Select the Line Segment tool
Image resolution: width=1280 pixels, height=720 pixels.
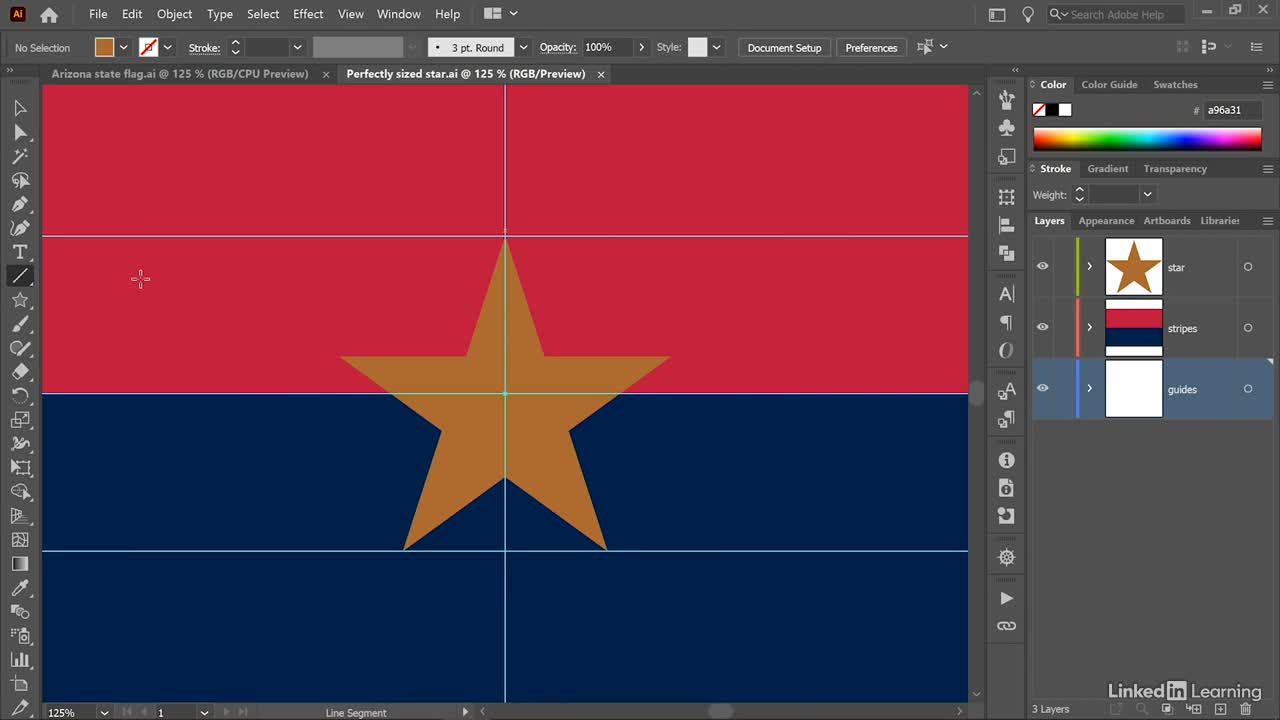pyautogui.click(x=20, y=276)
